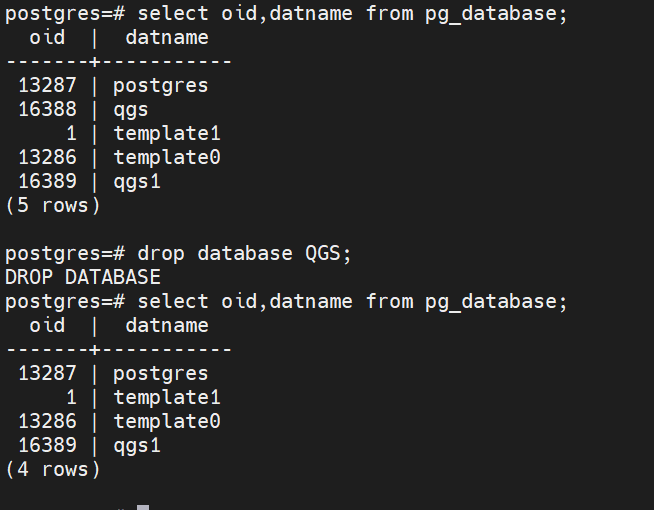Click oid value 13287 in second table
The width and height of the screenshot is (654, 510).
[x=47, y=373]
